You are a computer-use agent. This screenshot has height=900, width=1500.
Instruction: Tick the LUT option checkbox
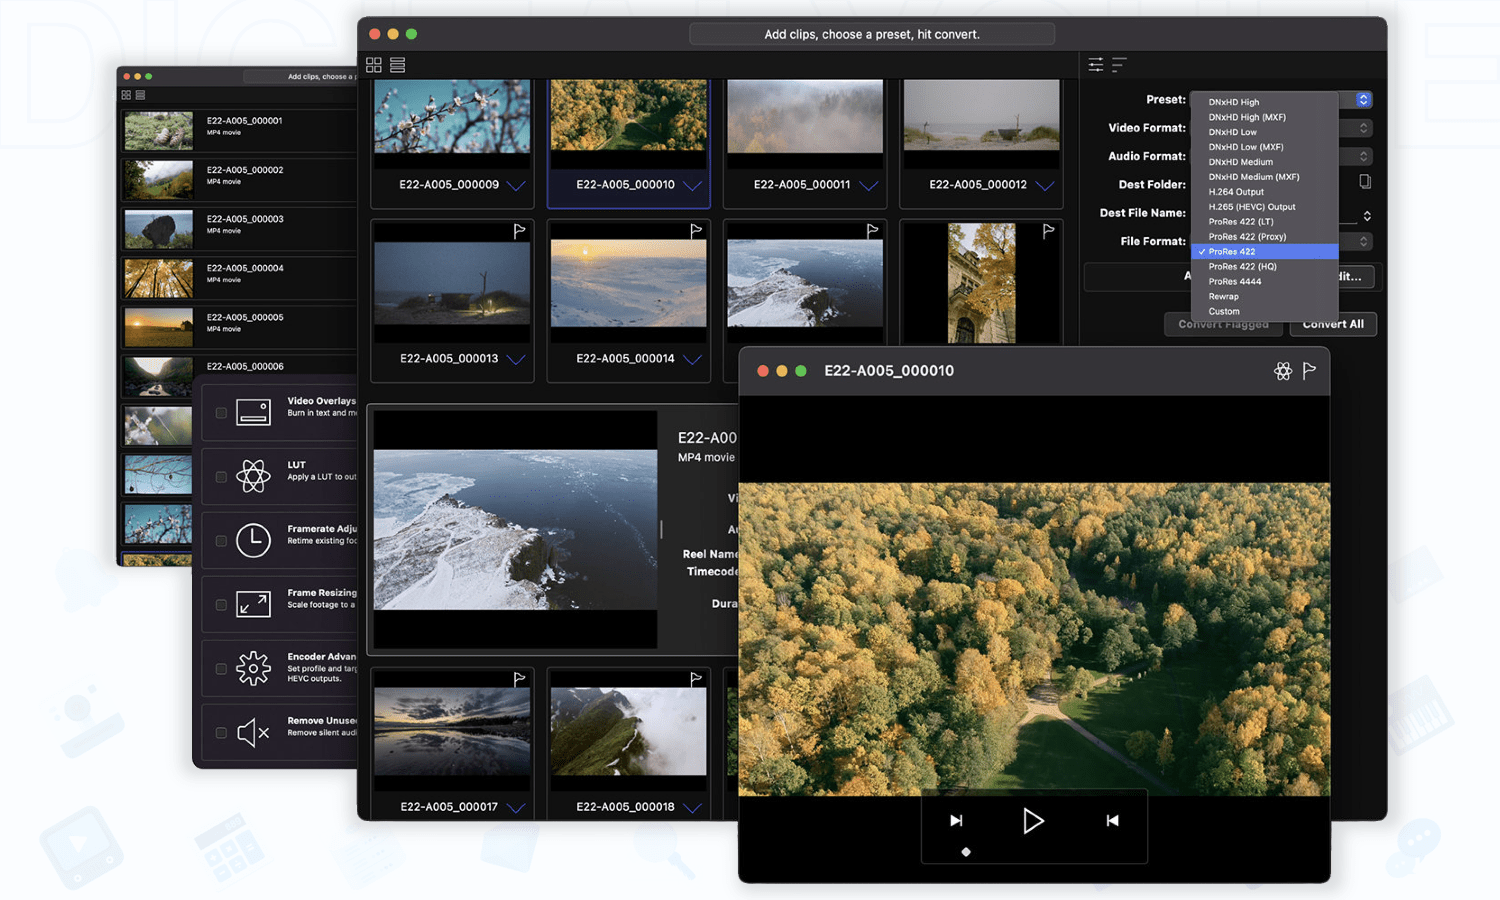click(221, 477)
